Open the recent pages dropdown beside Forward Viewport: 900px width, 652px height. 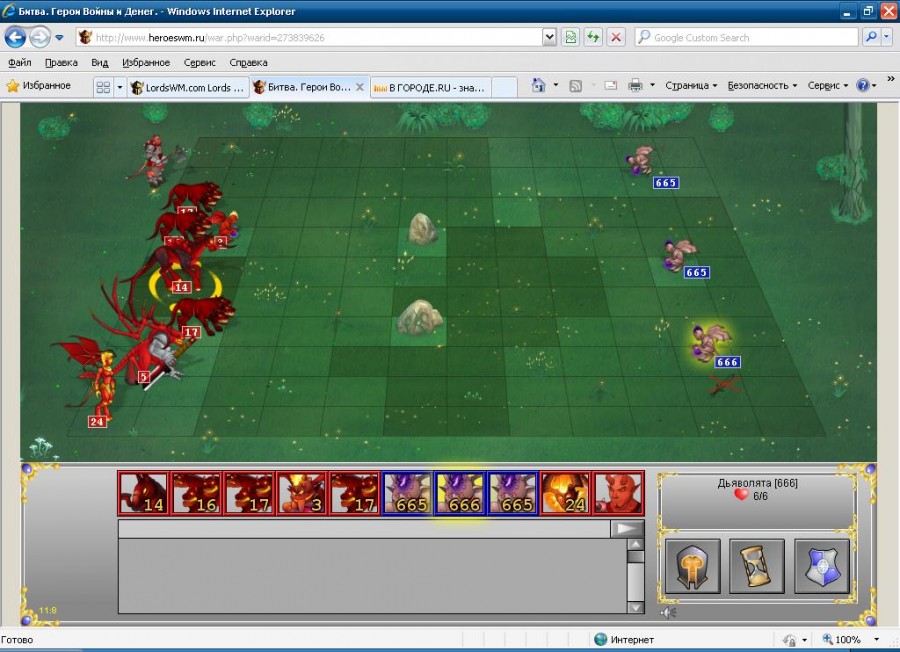[x=59, y=38]
